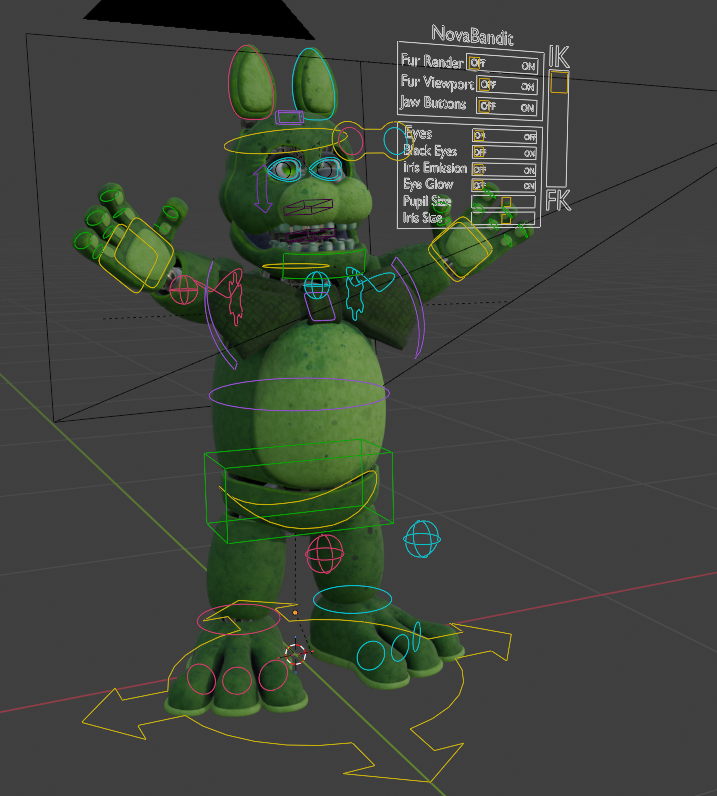Select the IK/FK vertical slider handle
The image size is (717, 796).
point(559,82)
